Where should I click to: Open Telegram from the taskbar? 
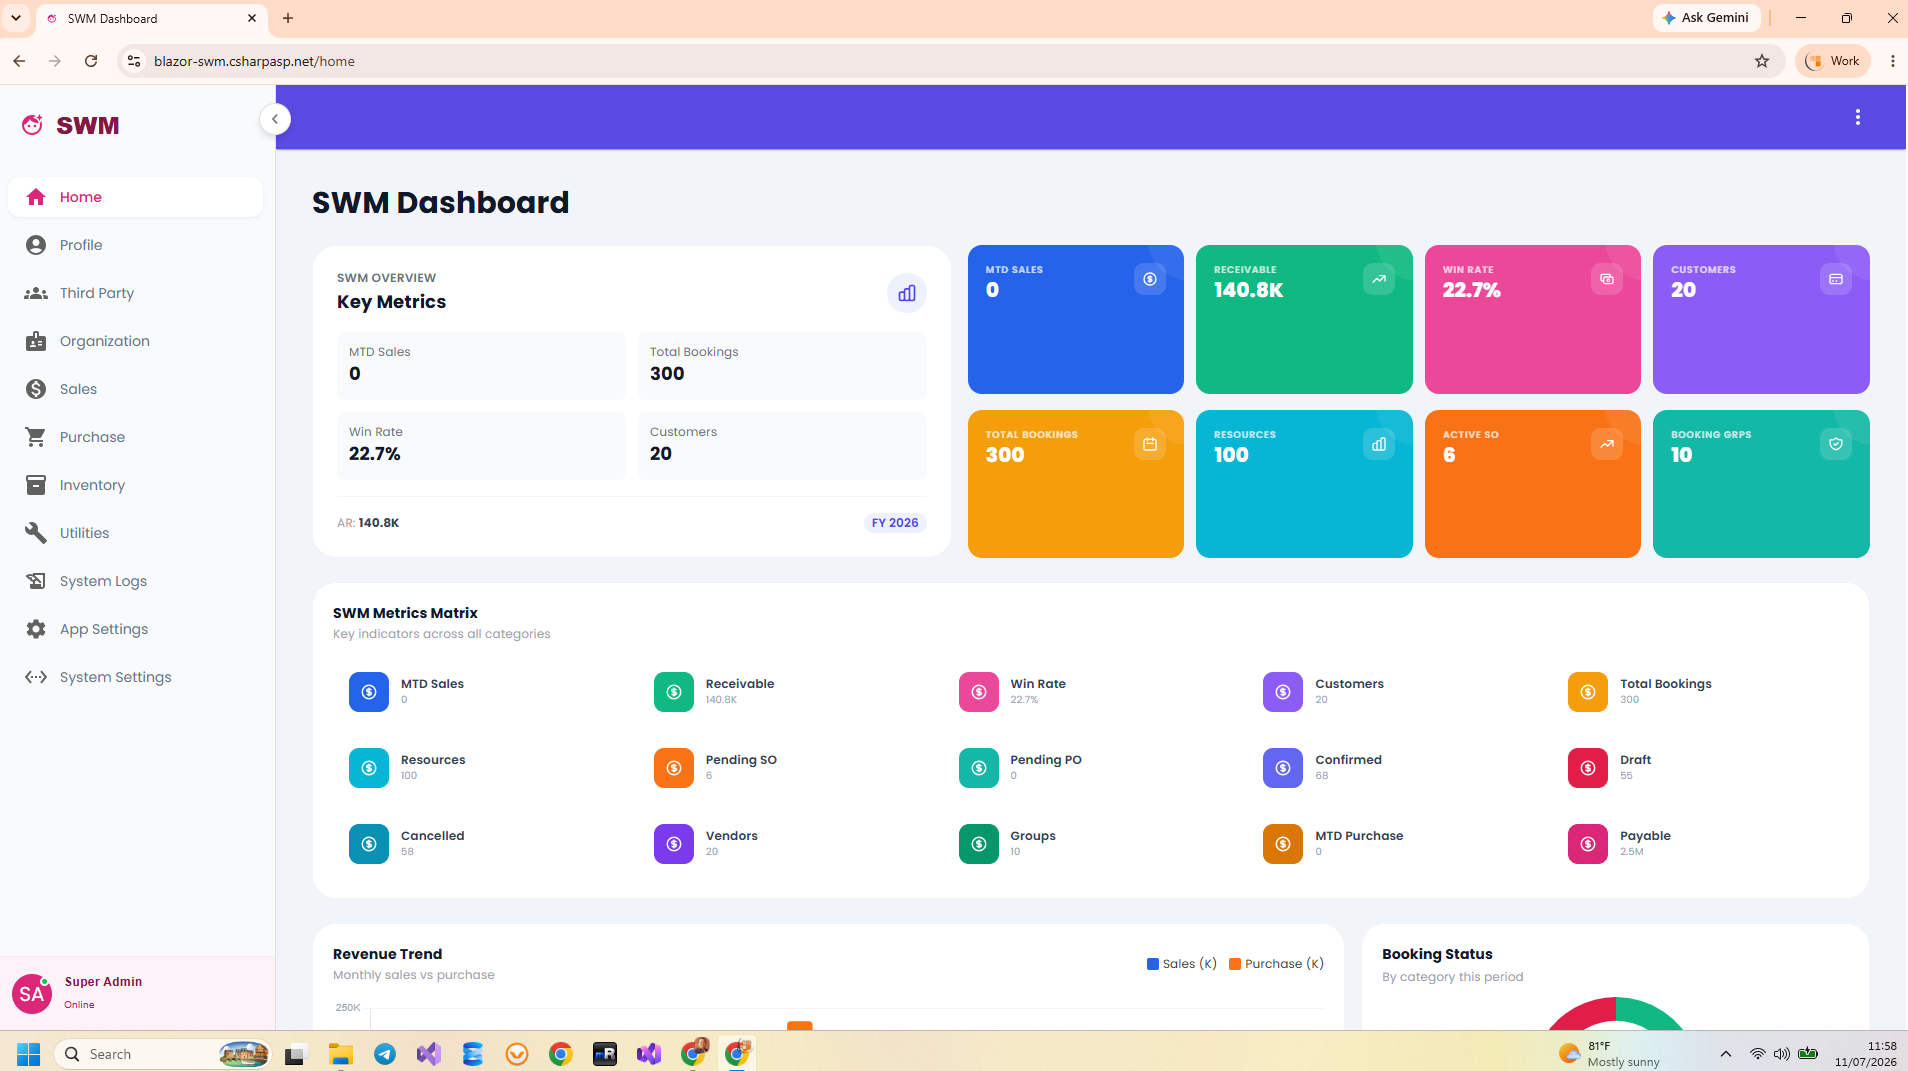point(385,1054)
